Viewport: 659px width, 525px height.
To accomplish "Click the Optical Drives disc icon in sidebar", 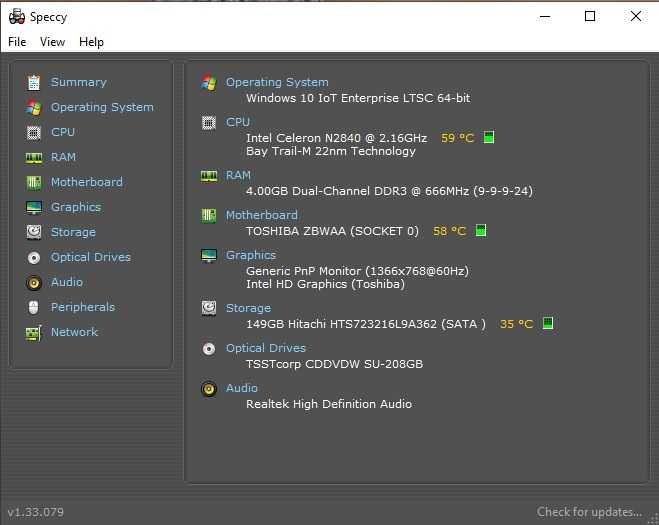I will [x=34, y=258].
